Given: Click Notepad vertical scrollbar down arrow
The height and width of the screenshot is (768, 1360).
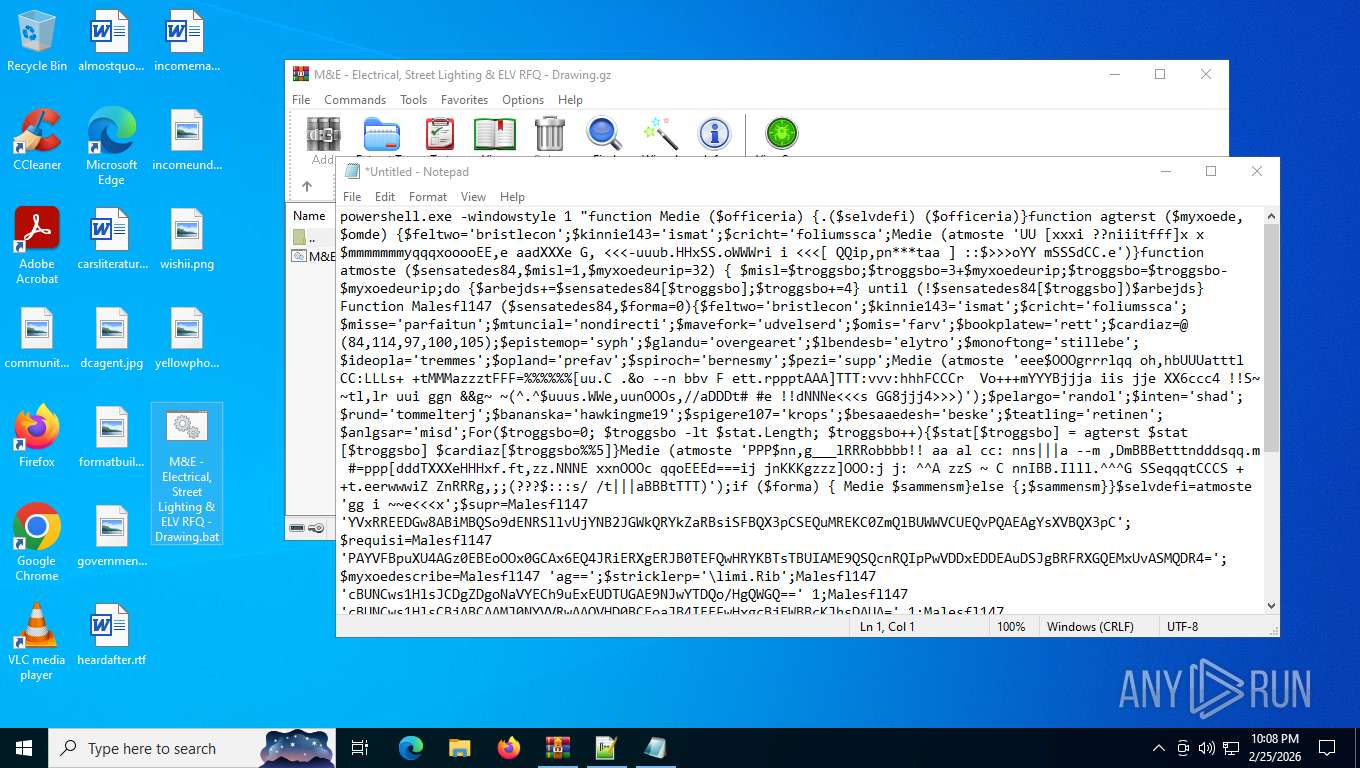Looking at the screenshot, I should point(1271,605).
